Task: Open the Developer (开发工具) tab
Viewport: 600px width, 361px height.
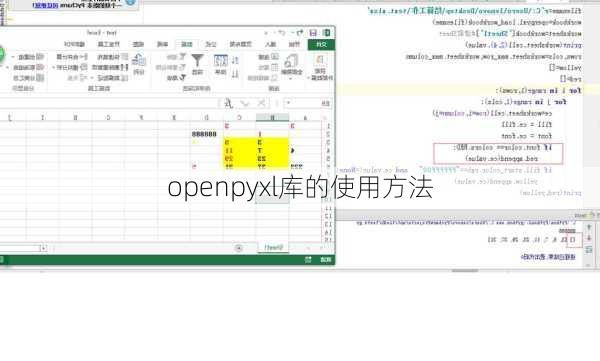Action: click(x=109, y=44)
